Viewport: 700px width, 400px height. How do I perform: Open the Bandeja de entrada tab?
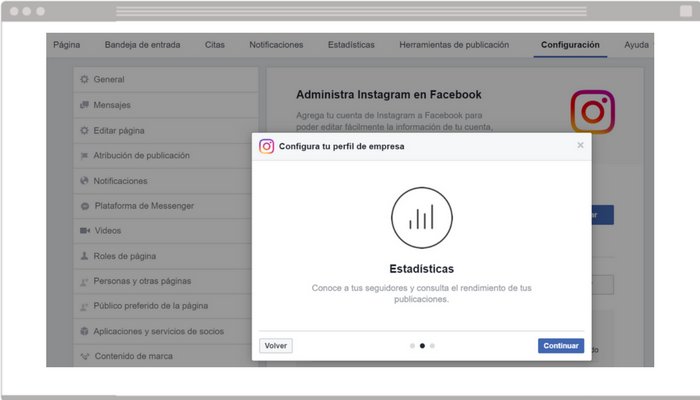pyautogui.click(x=142, y=45)
